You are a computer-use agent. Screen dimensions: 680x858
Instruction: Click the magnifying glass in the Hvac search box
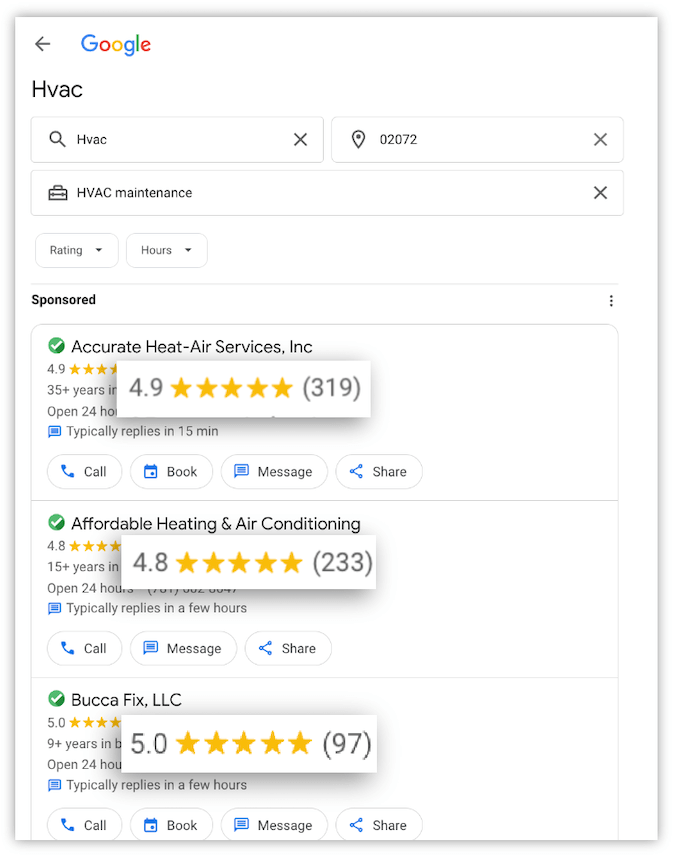coord(57,139)
